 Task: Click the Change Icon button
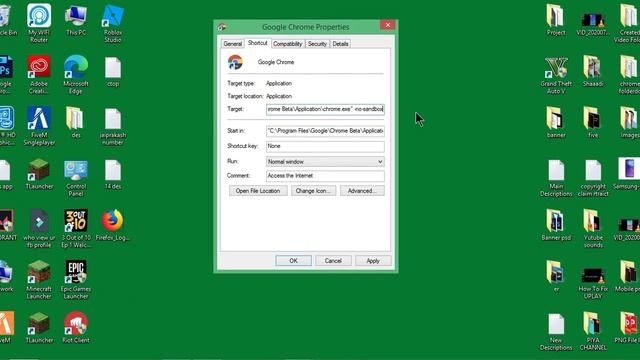point(313,191)
